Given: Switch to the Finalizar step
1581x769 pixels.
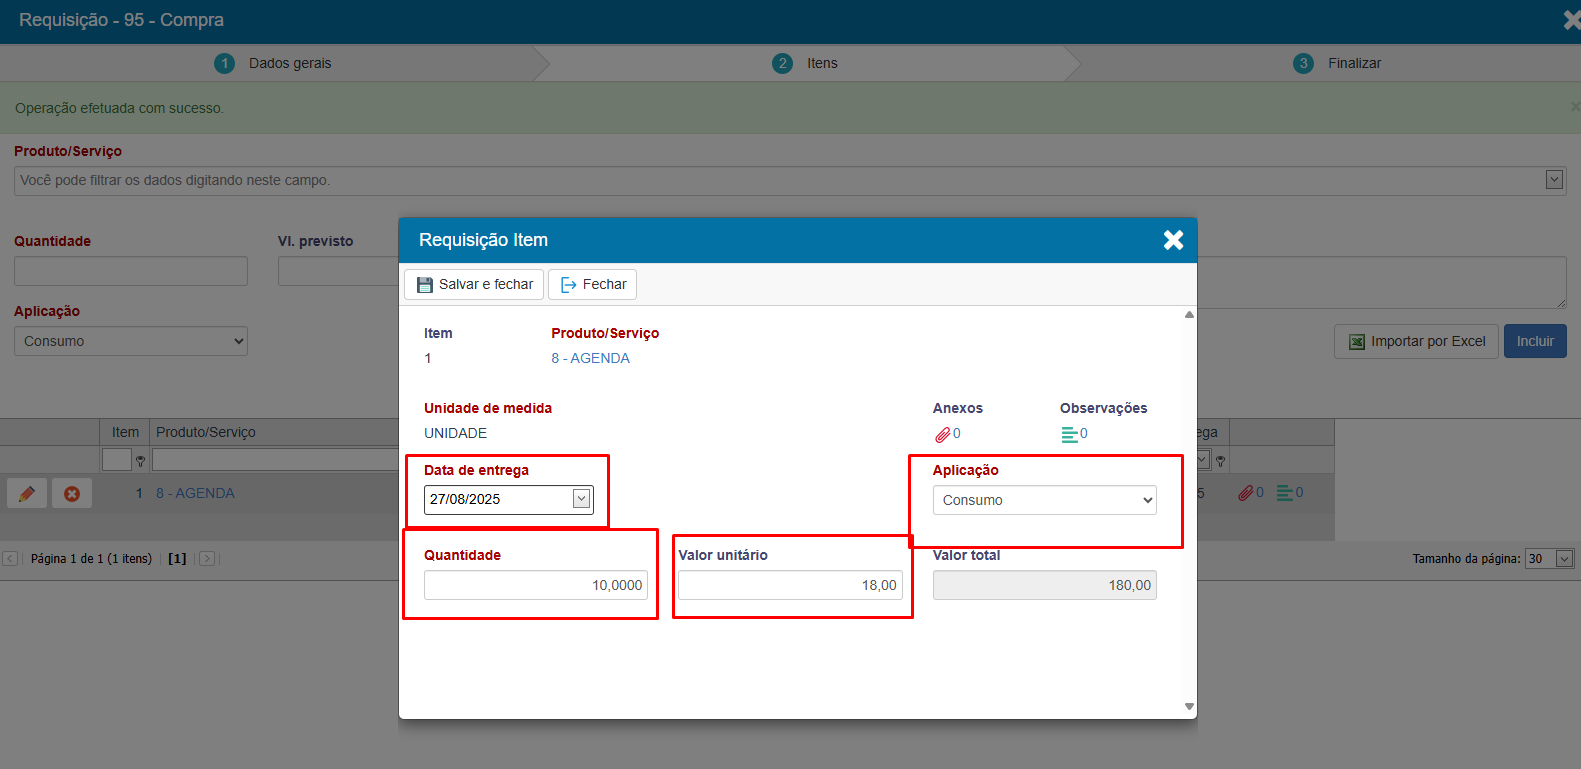Looking at the screenshot, I should (x=1353, y=63).
